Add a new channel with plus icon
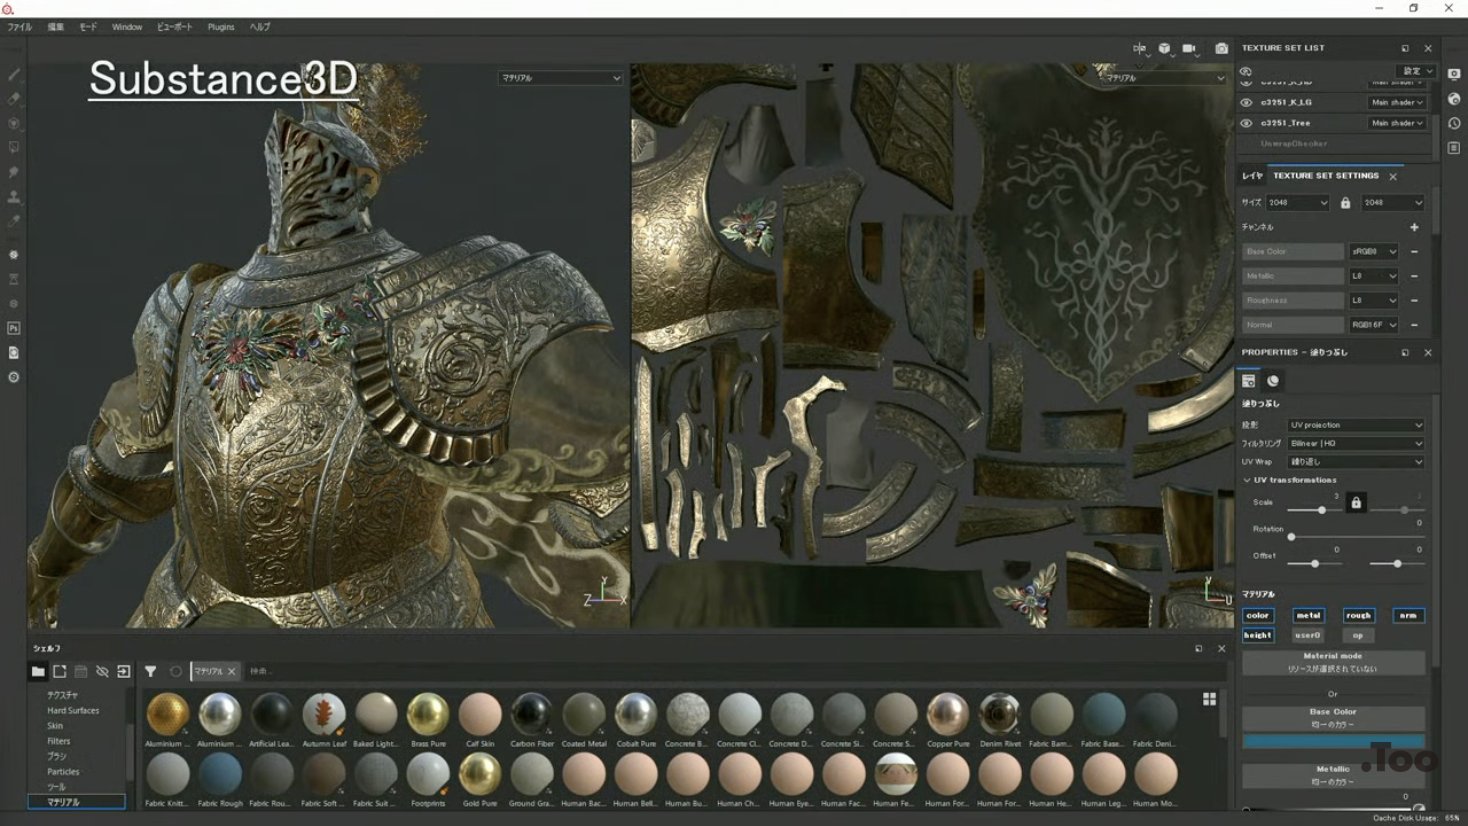 pyautogui.click(x=1414, y=227)
